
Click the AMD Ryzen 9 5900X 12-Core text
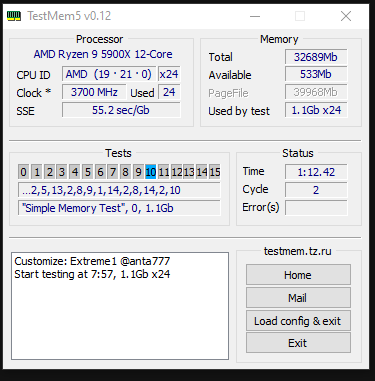103,54
